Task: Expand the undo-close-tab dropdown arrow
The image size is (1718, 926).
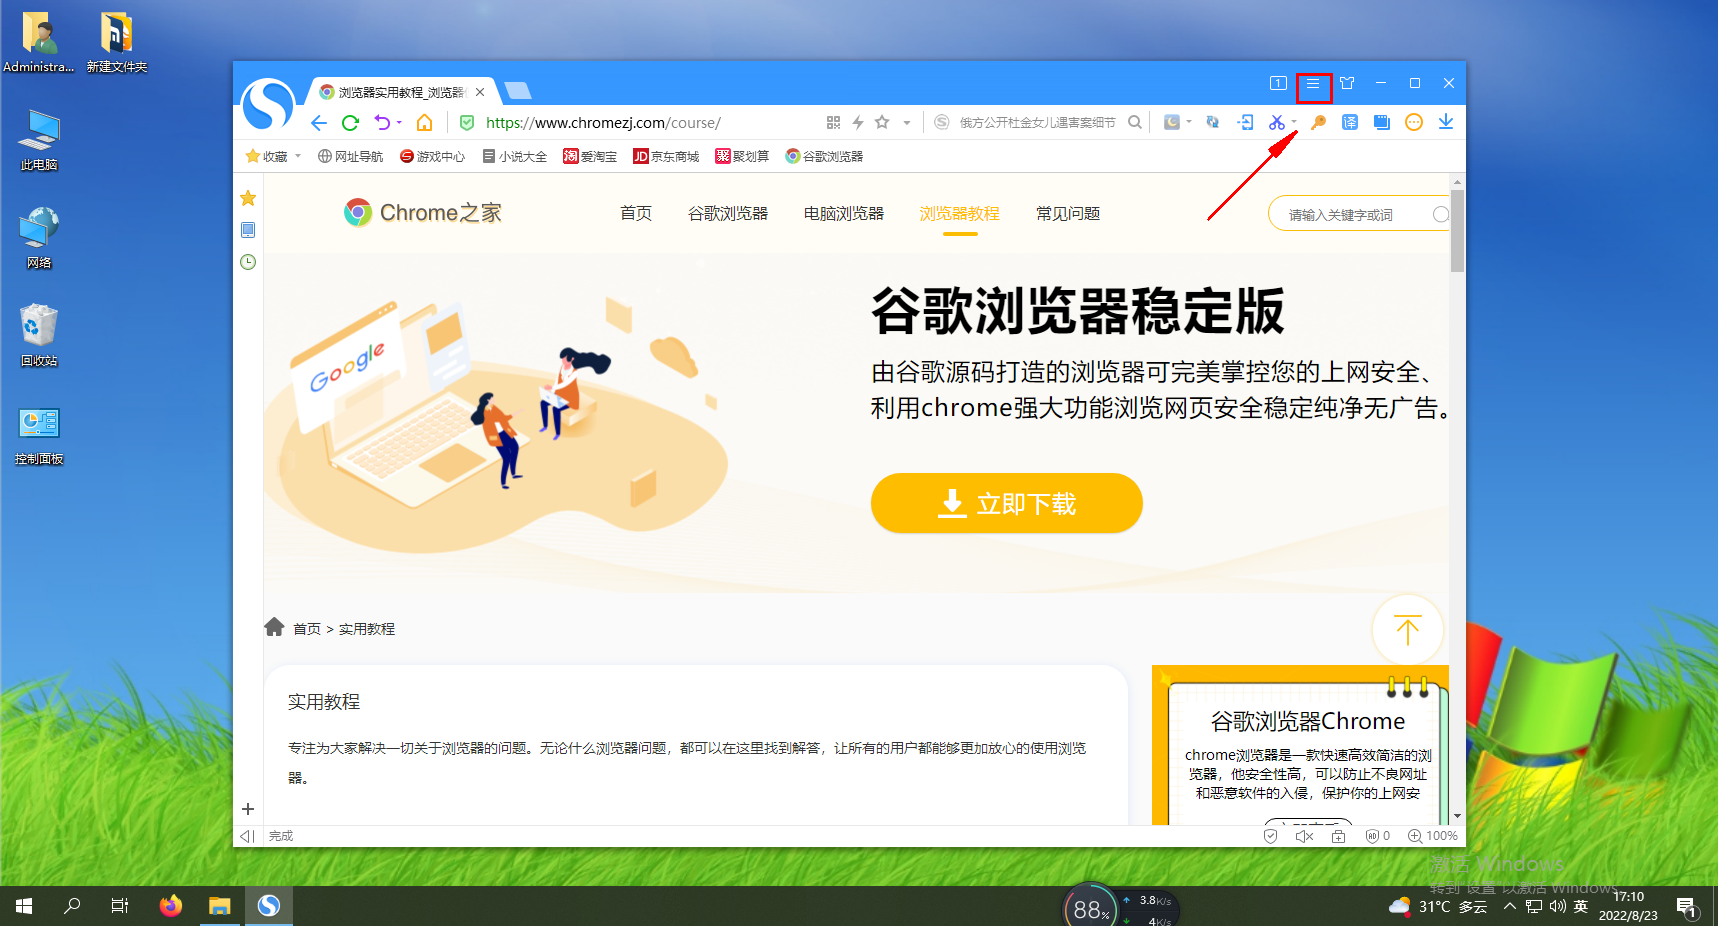Action: click(399, 123)
